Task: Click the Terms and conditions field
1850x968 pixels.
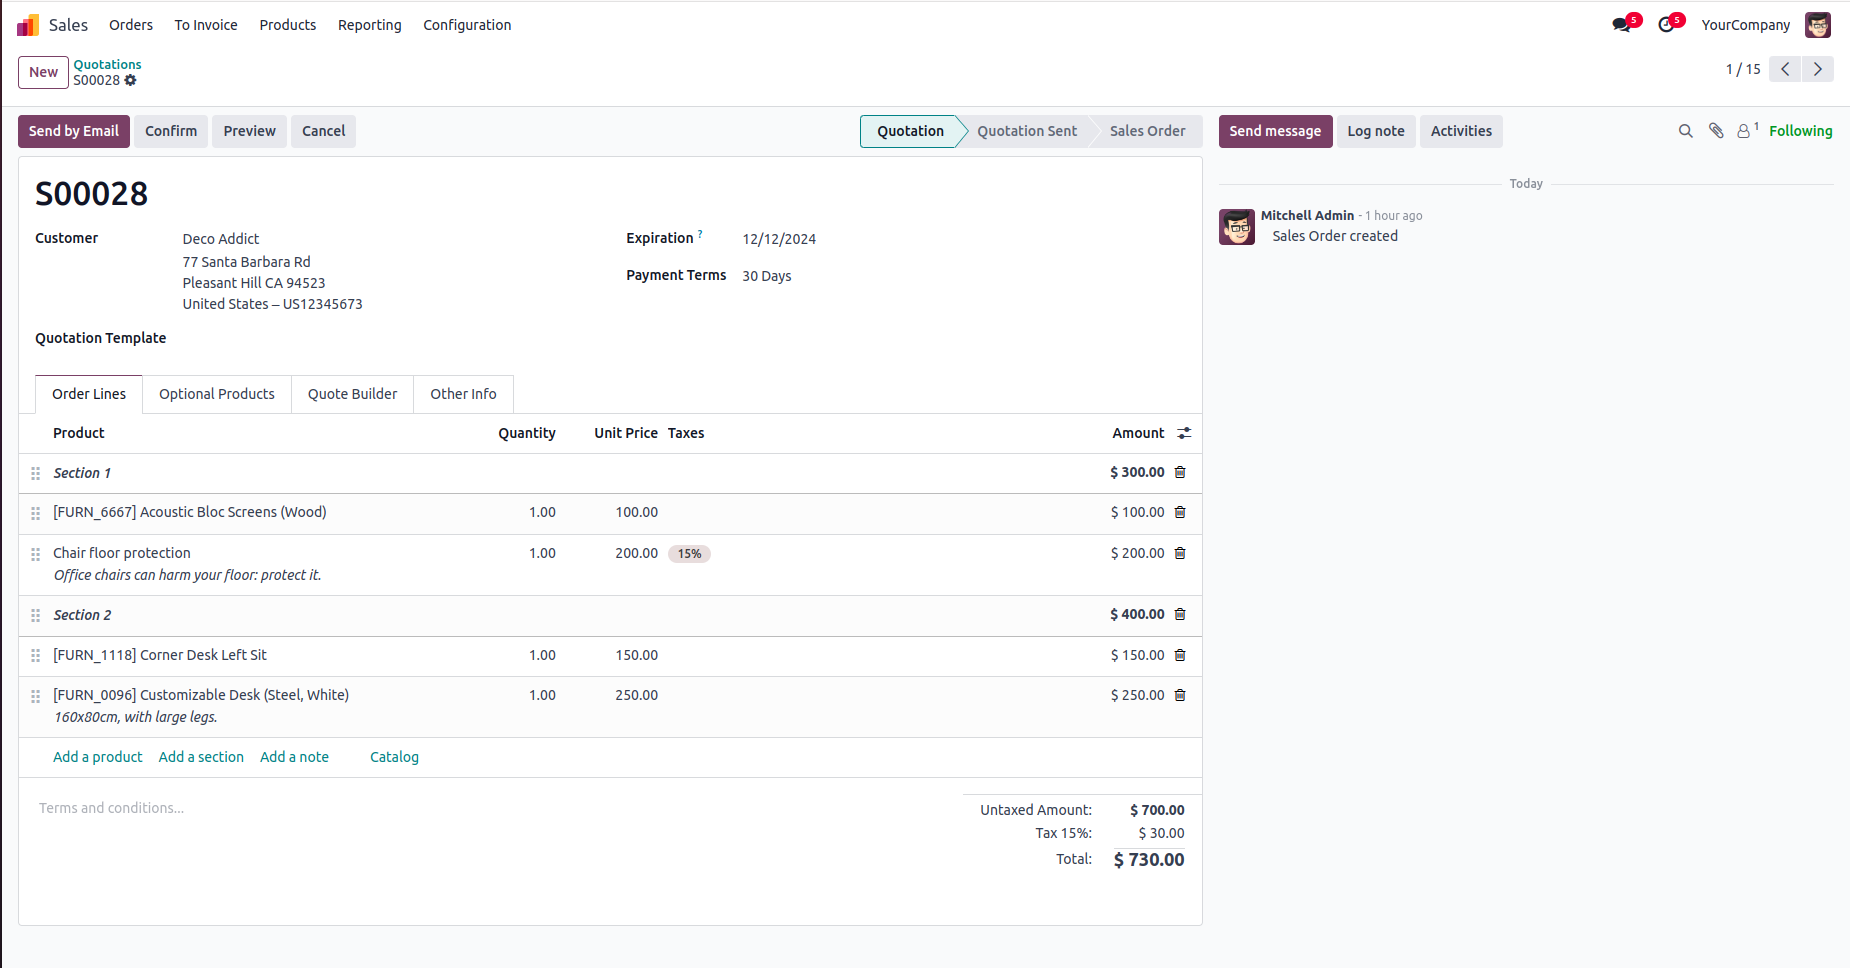Action: pos(112,808)
